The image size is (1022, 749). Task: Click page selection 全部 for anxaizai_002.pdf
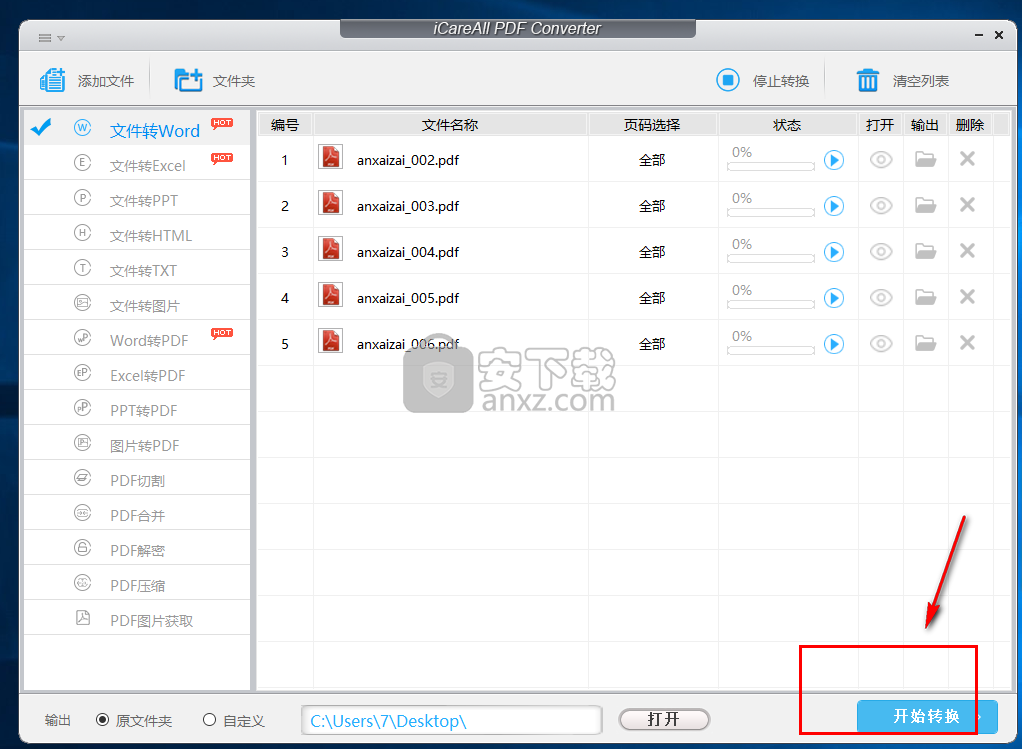click(x=652, y=160)
